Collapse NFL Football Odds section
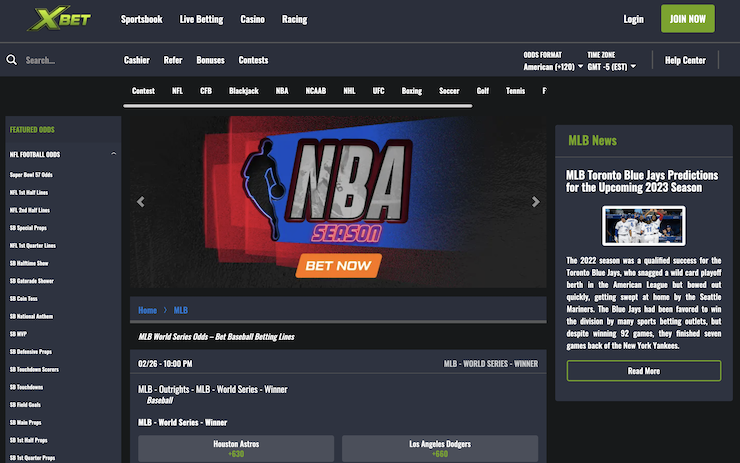Viewport: 740px width, 463px height. coord(113,154)
